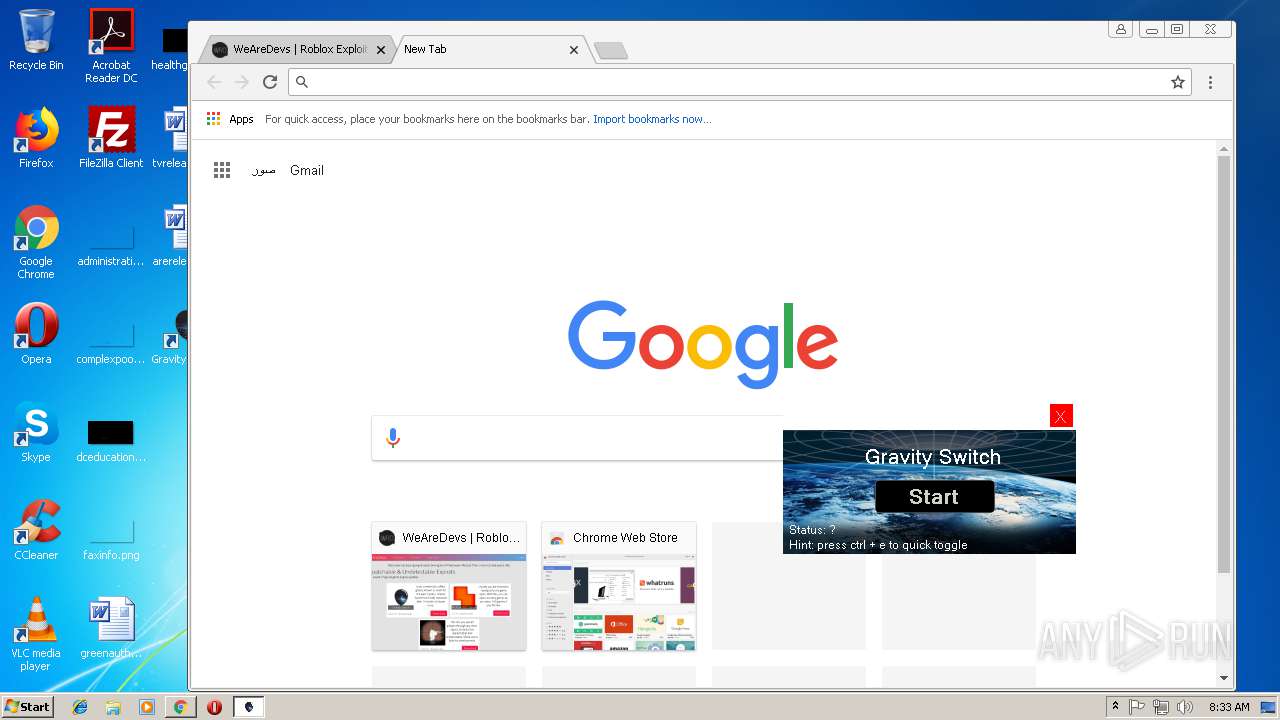Viewport: 1280px width, 720px height.
Task: Open Windows Explorer from taskbar
Action: (x=113, y=707)
